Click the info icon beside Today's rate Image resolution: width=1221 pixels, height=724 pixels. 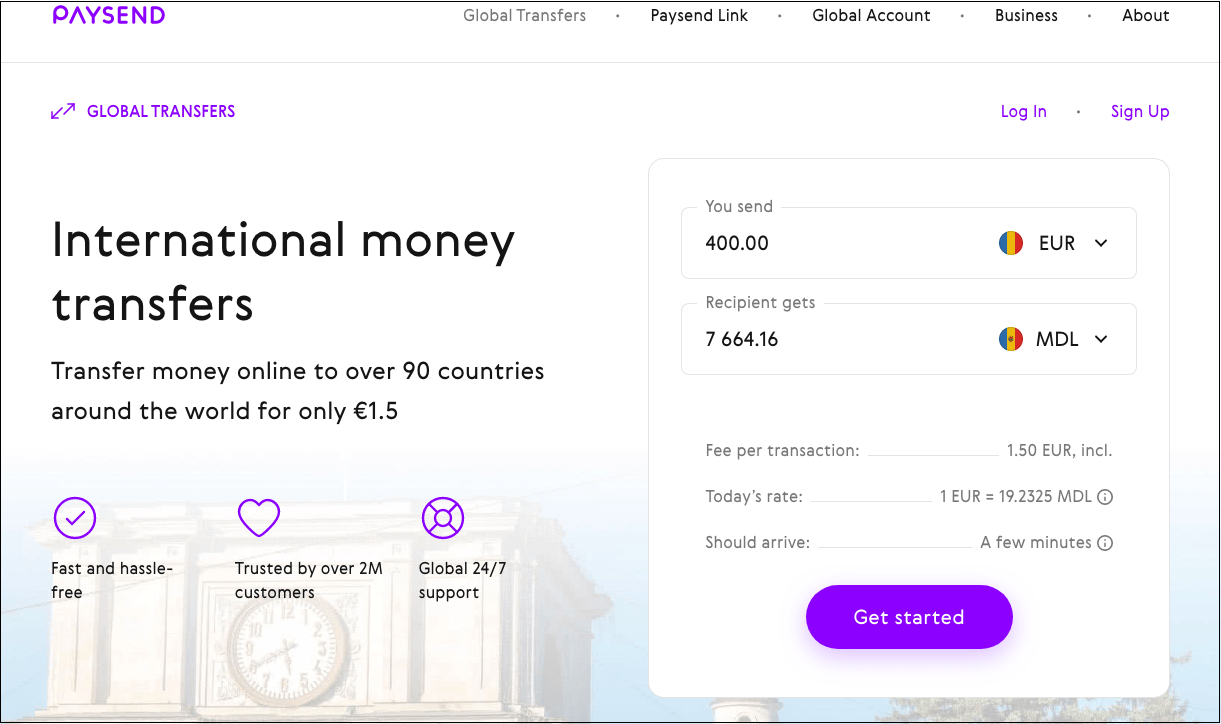click(x=1105, y=497)
